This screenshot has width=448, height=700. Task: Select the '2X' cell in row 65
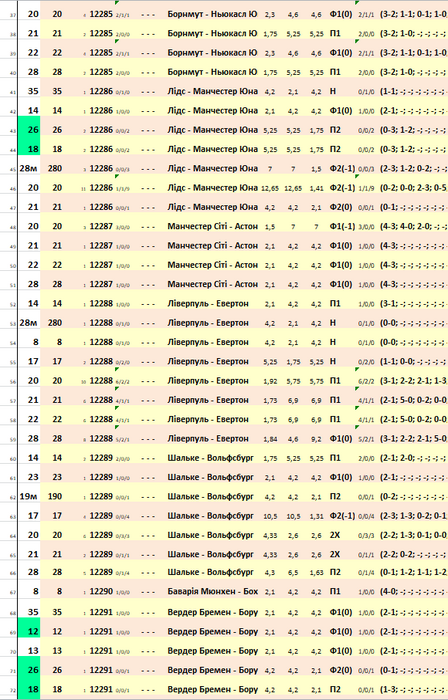335,554
